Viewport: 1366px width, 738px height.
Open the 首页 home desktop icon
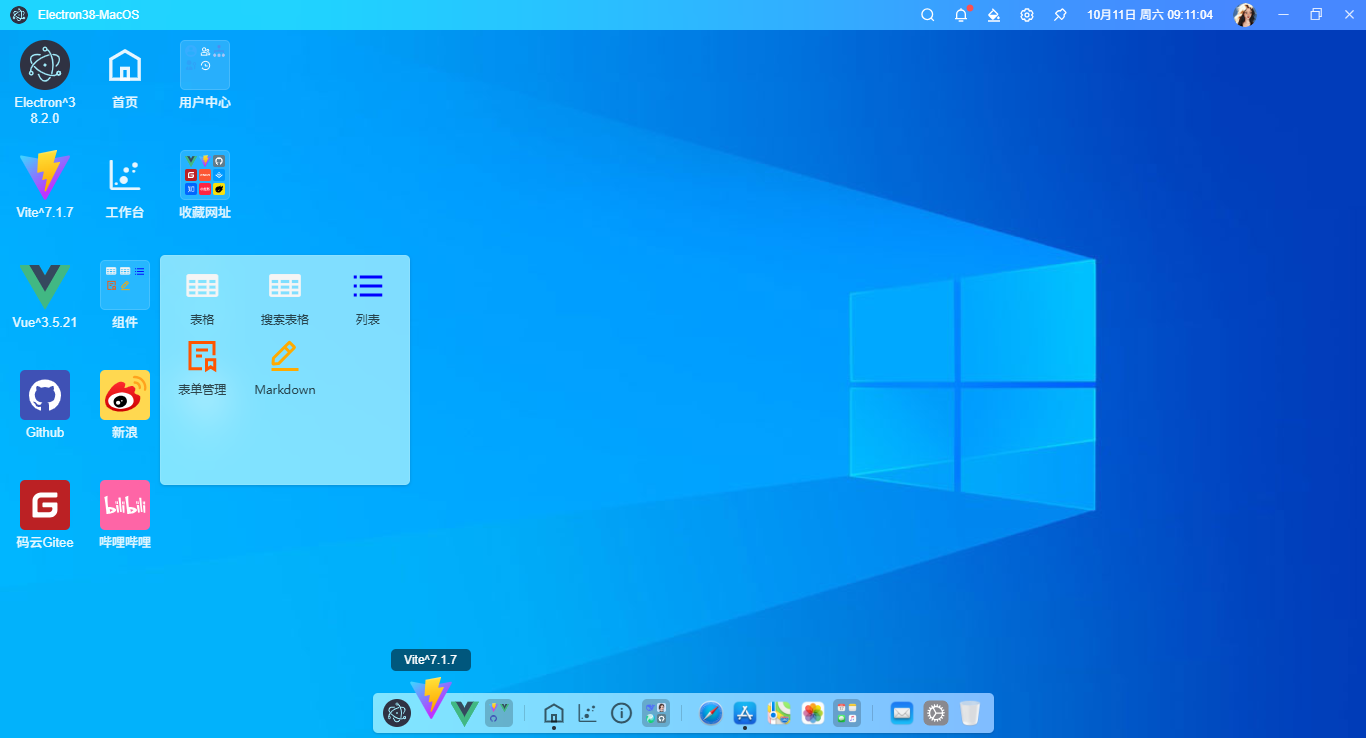click(125, 66)
